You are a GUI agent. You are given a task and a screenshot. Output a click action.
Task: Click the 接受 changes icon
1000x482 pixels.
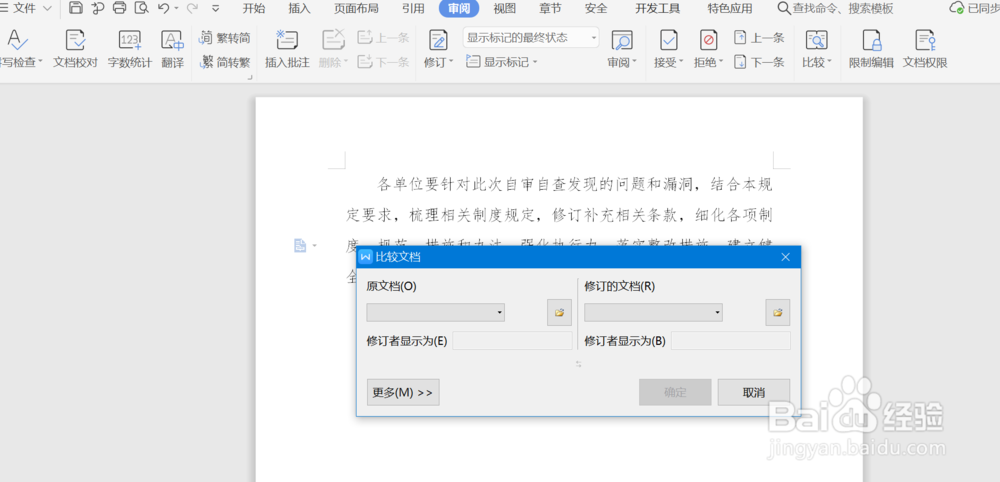point(668,41)
